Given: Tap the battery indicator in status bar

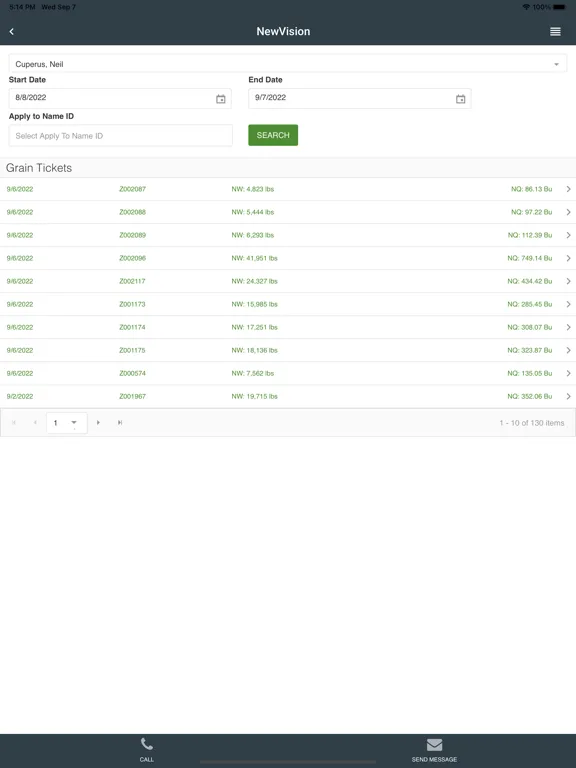Looking at the screenshot, I should point(559,7).
